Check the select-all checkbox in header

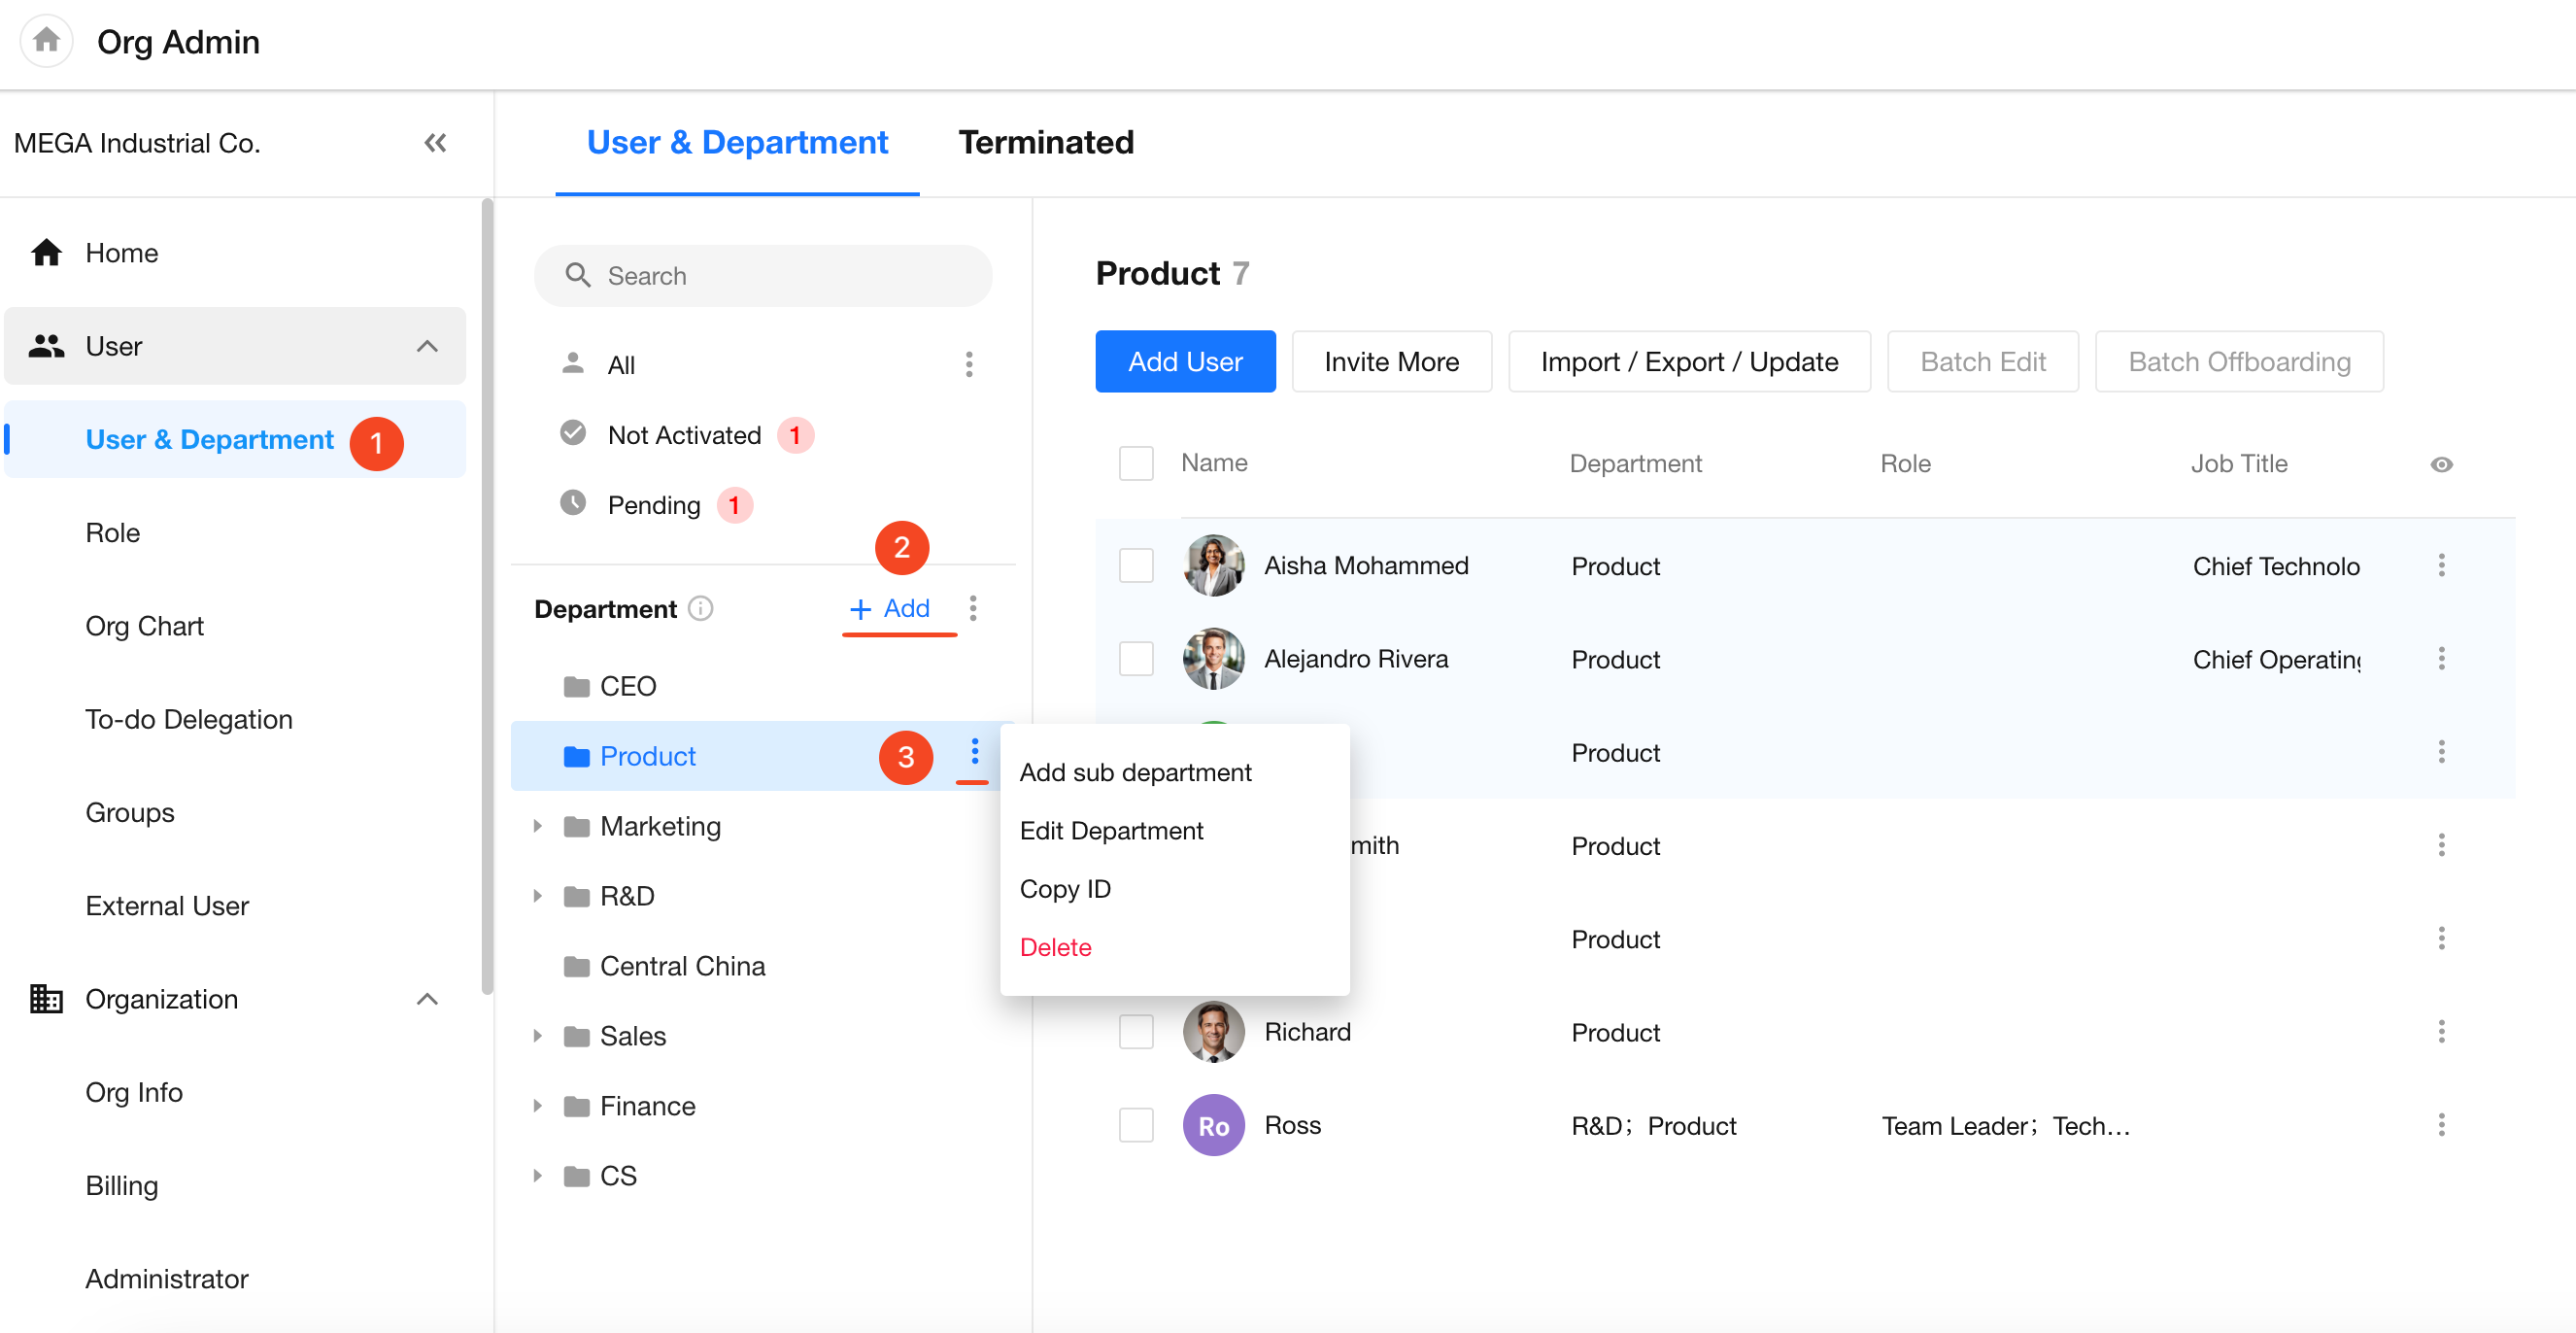(1135, 463)
